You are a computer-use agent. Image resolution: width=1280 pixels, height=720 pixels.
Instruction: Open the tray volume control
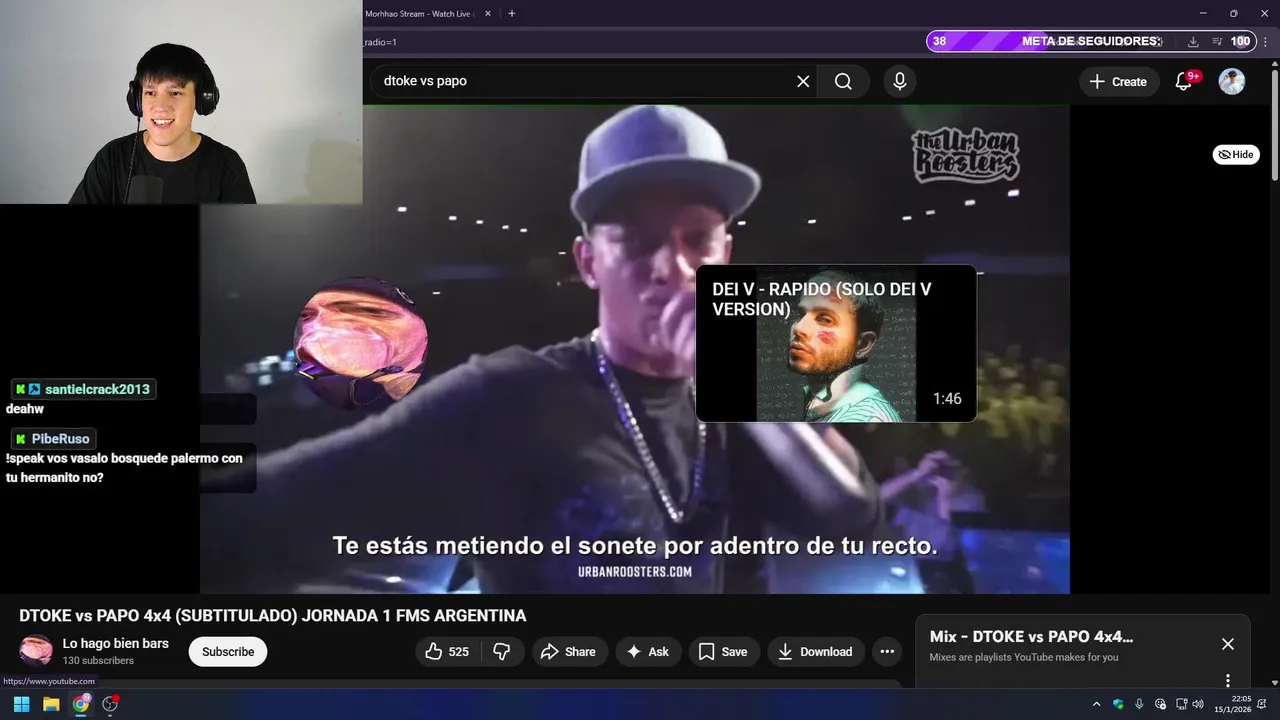tap(1198, 704)
